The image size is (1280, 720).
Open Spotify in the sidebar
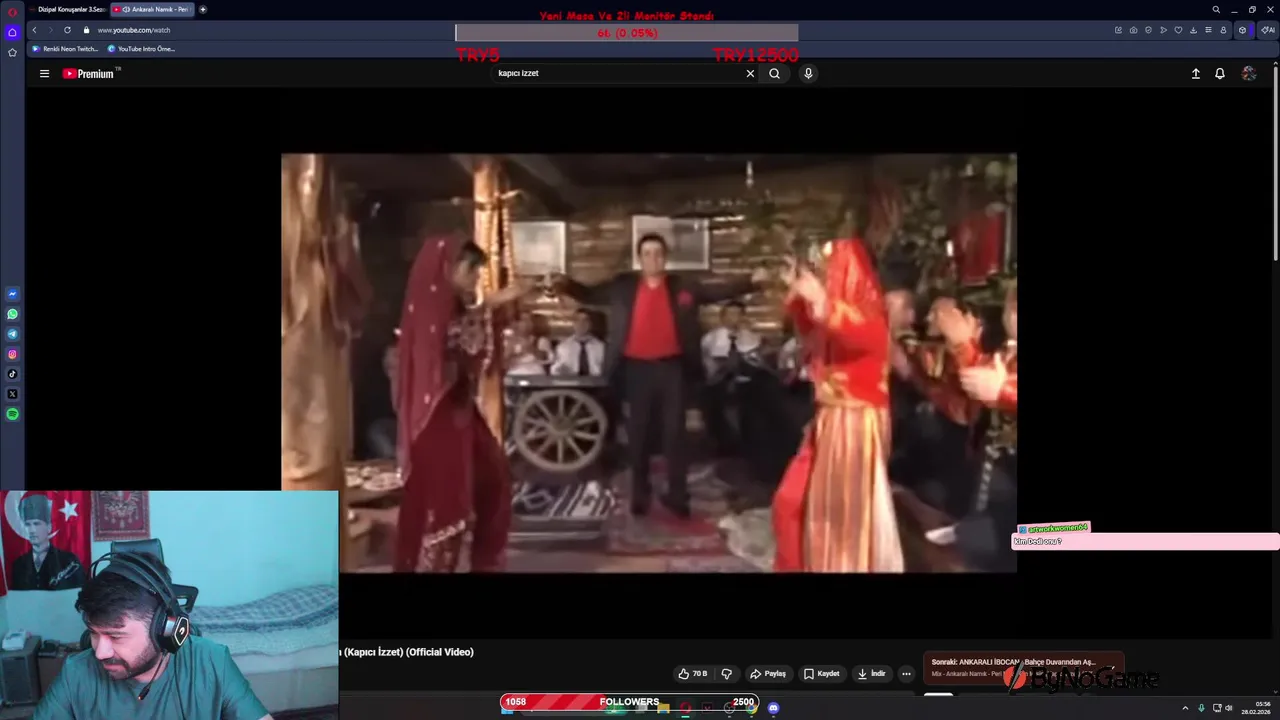[x=12, y=414]
